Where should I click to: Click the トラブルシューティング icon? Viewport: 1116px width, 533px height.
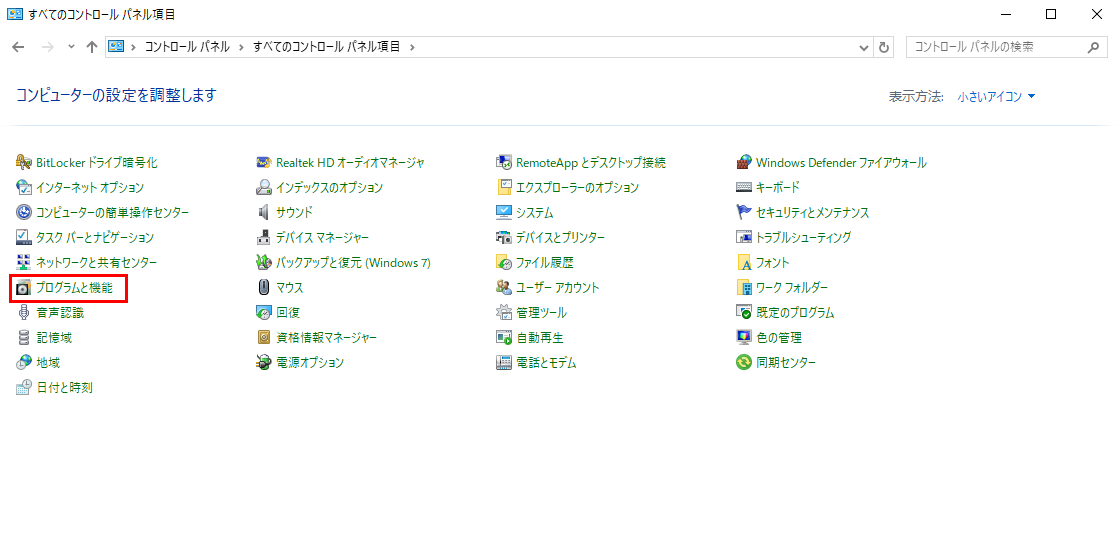[744, 238]
